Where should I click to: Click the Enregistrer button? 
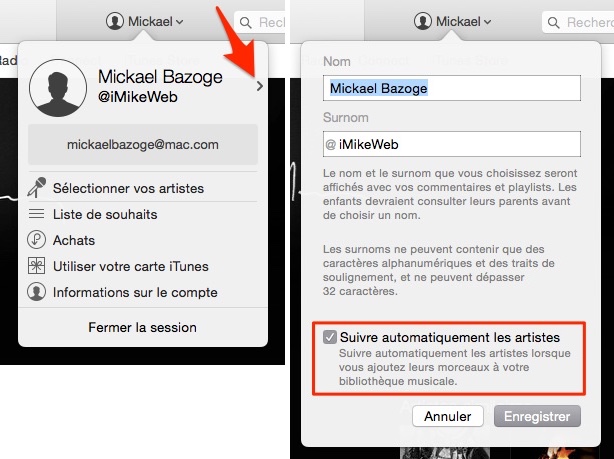537,416
